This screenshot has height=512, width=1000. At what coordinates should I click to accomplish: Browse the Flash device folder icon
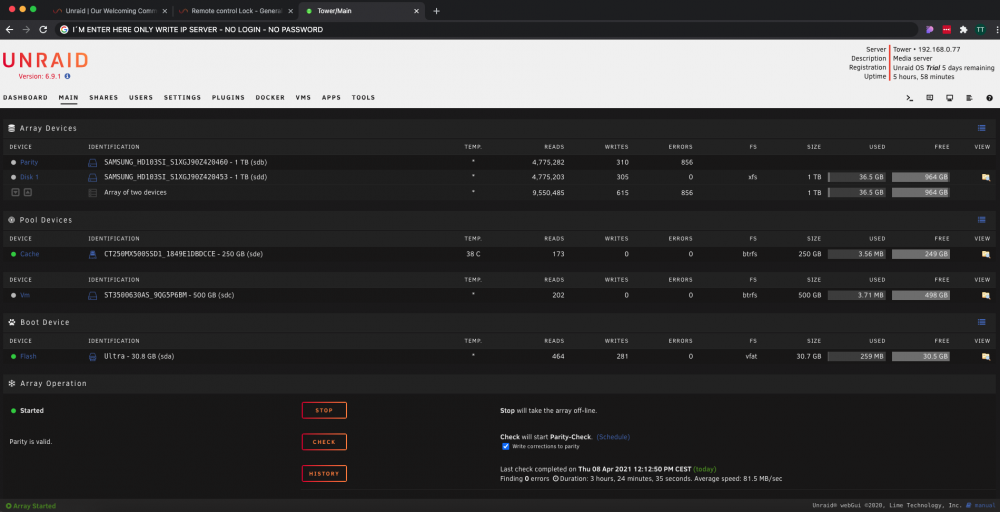point(985,356)
